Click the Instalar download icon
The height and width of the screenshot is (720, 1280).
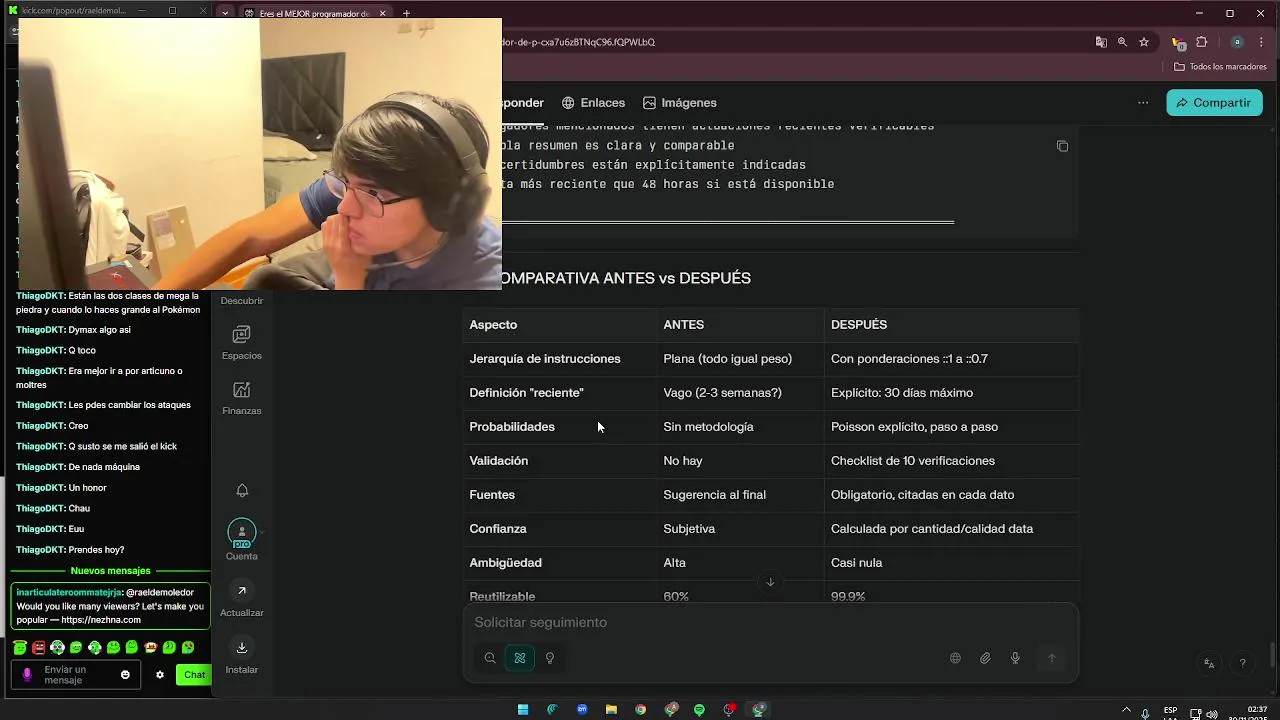coord(242,647)
